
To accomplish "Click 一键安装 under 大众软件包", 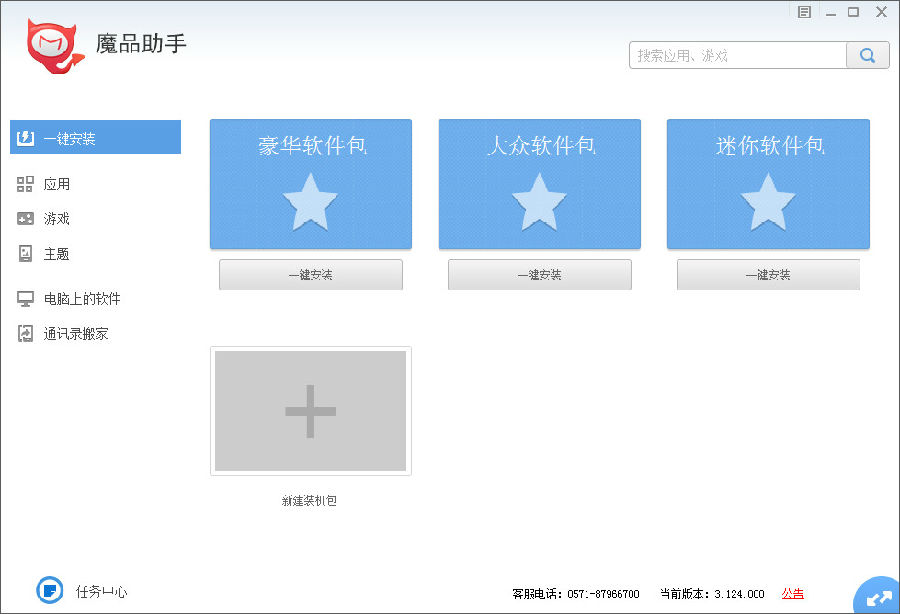I will click(540, 274).
